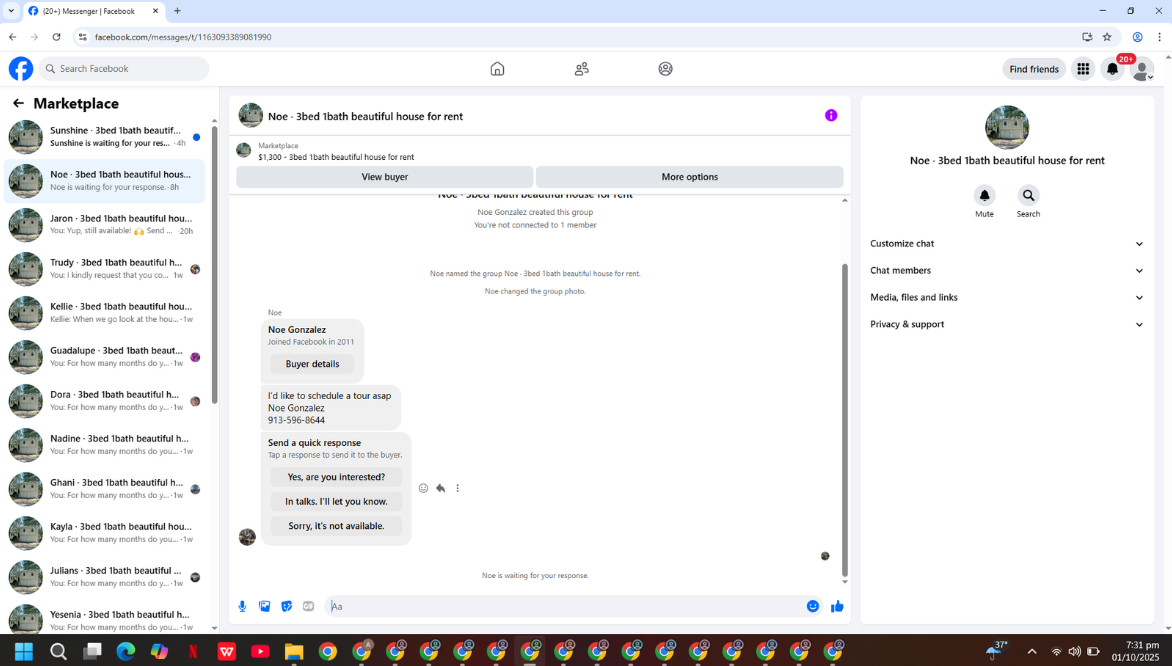Send quick response "In talks. I'll let you know."
This screenshot has width=1172, height=666.
(336, 502)
